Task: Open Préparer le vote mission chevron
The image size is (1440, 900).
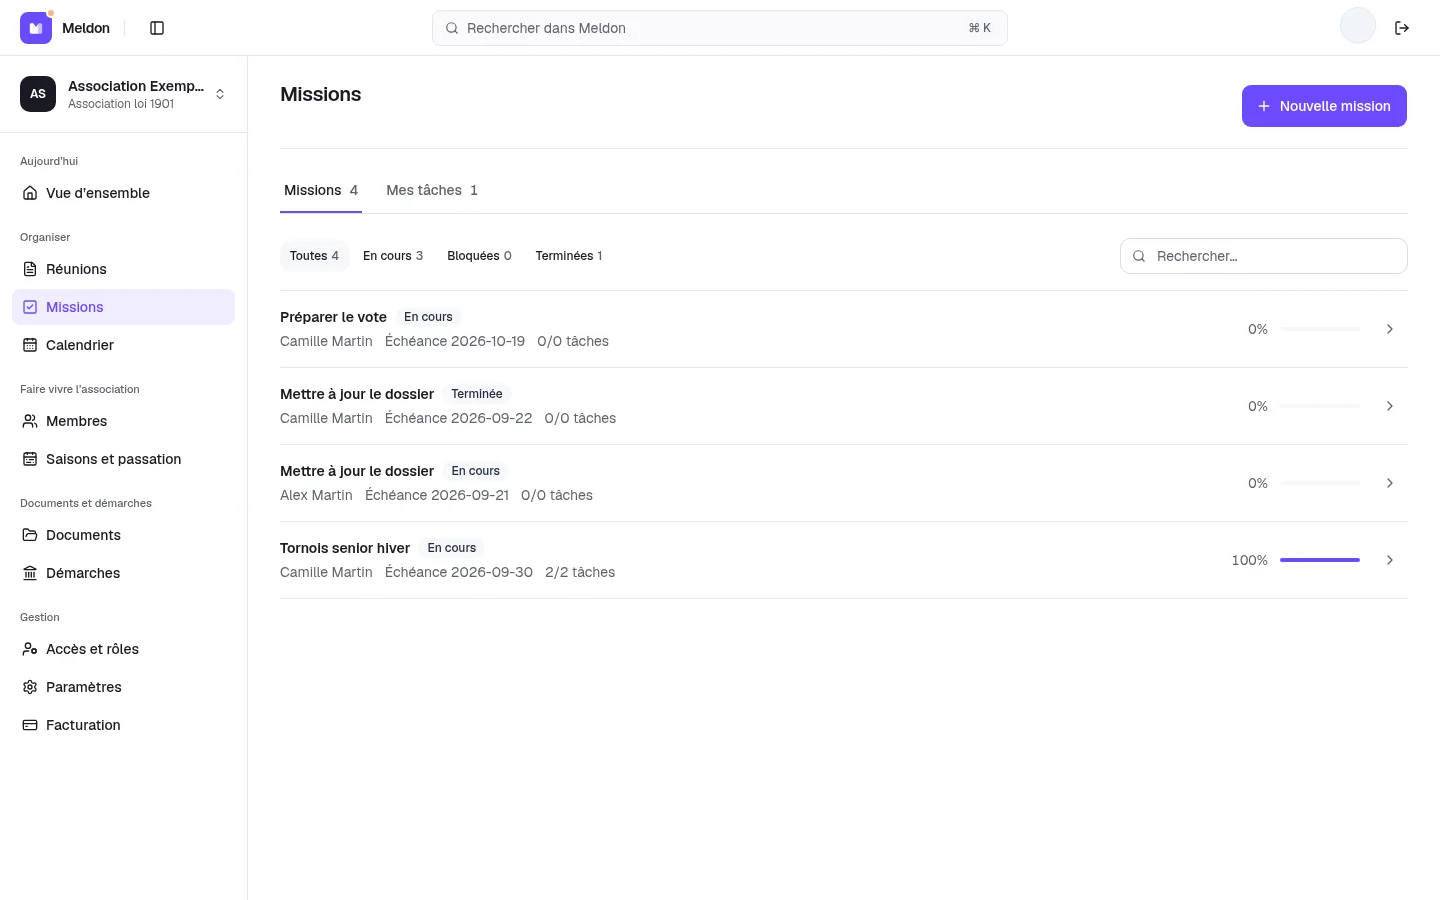Action: pyautogui.click(x=1390, y=329)
